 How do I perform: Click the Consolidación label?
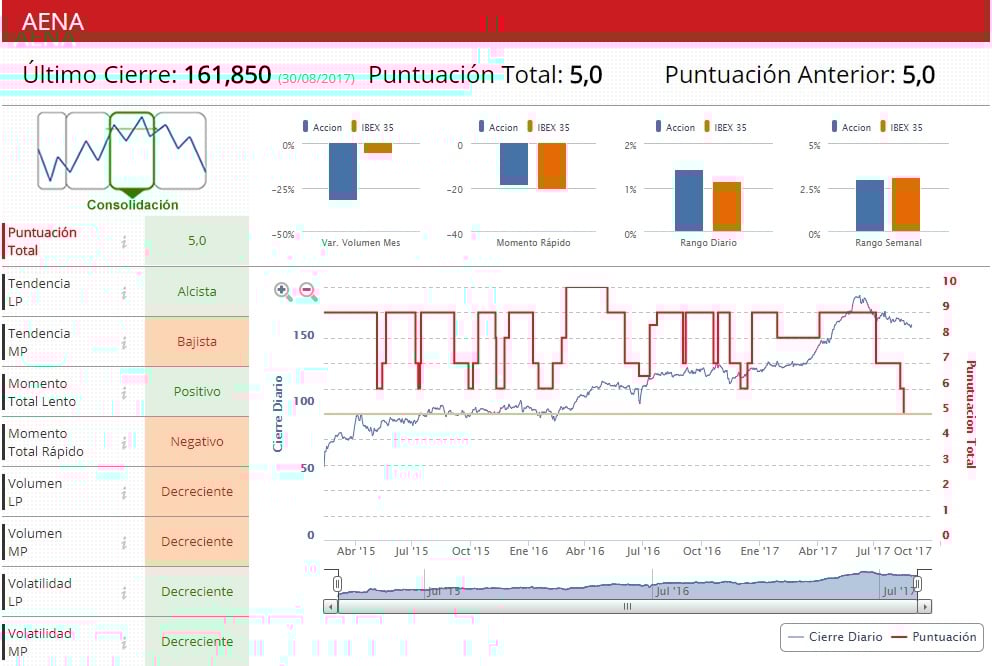point(133,205)
